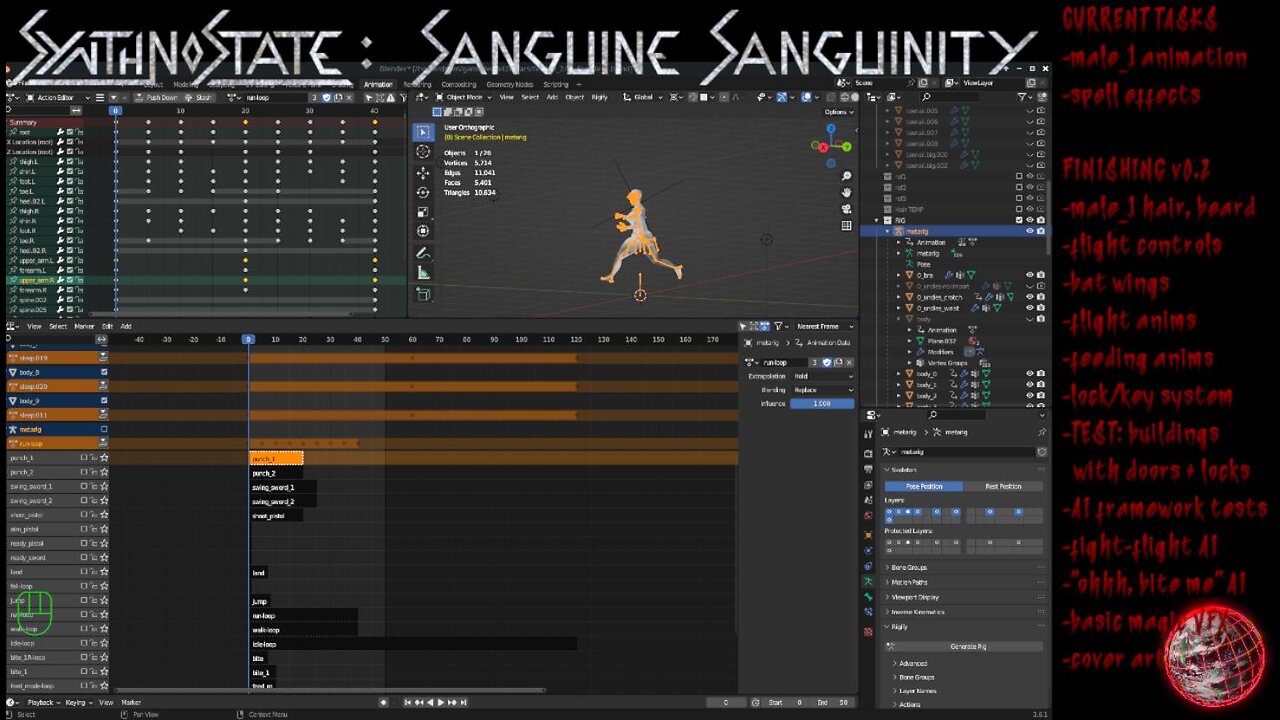Switch to the Animation workspace tab
The height and width of the screenshot is (720, 1280).
[378, 84]
